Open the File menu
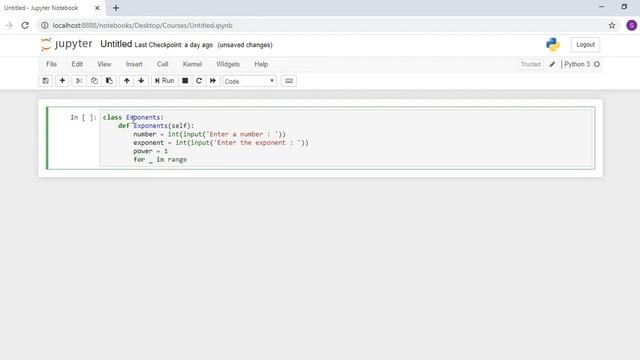 (51, 64)
